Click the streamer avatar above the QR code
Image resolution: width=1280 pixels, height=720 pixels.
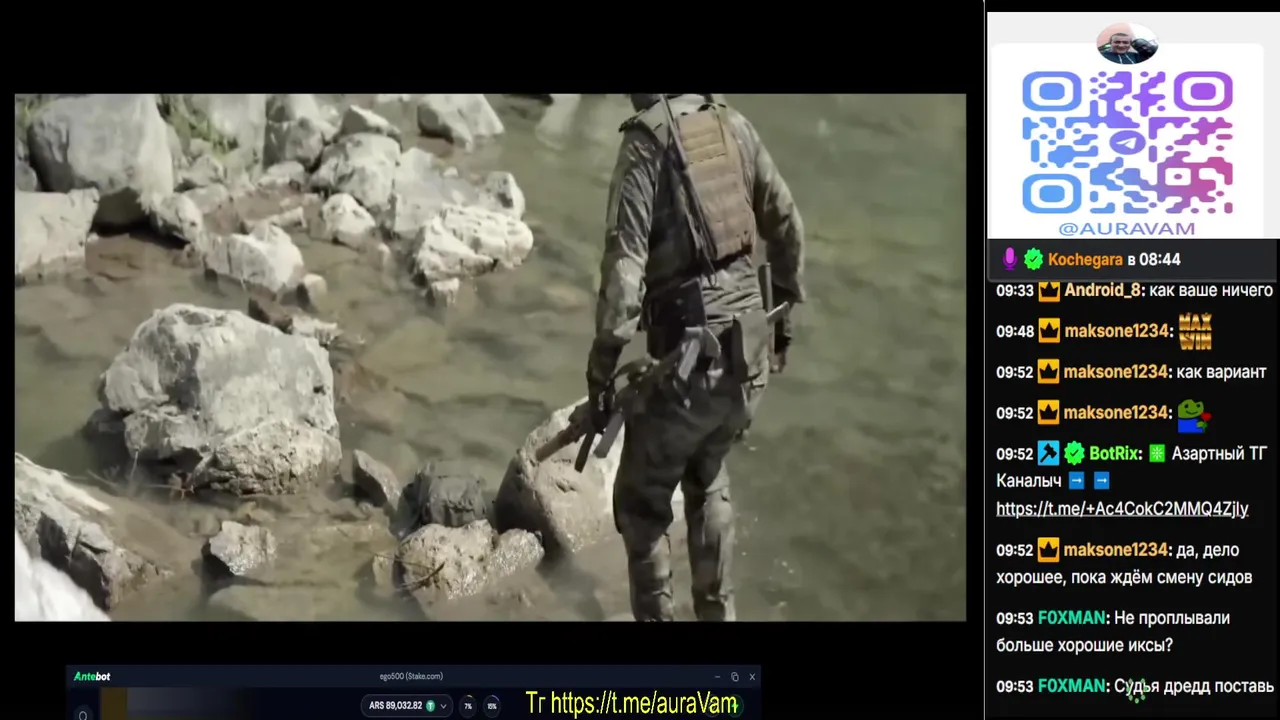[x=1127, y=43]
